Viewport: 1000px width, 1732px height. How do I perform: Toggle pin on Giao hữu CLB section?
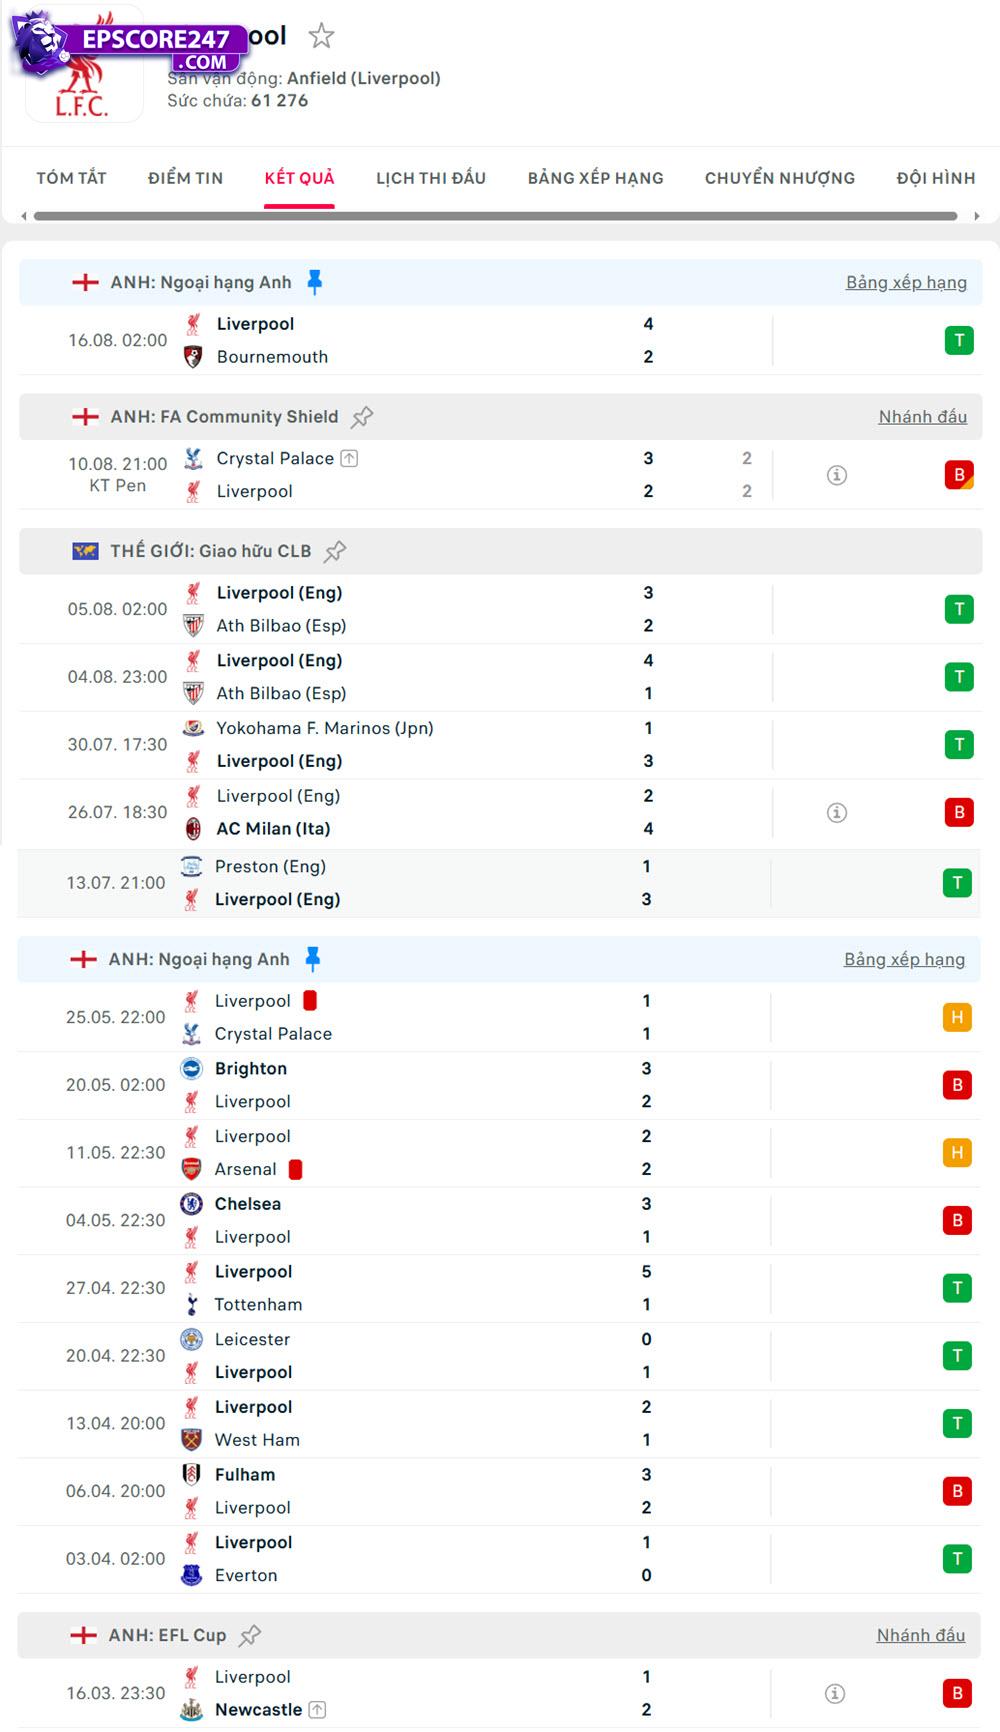pyautogui.click(x=335, y=551)
